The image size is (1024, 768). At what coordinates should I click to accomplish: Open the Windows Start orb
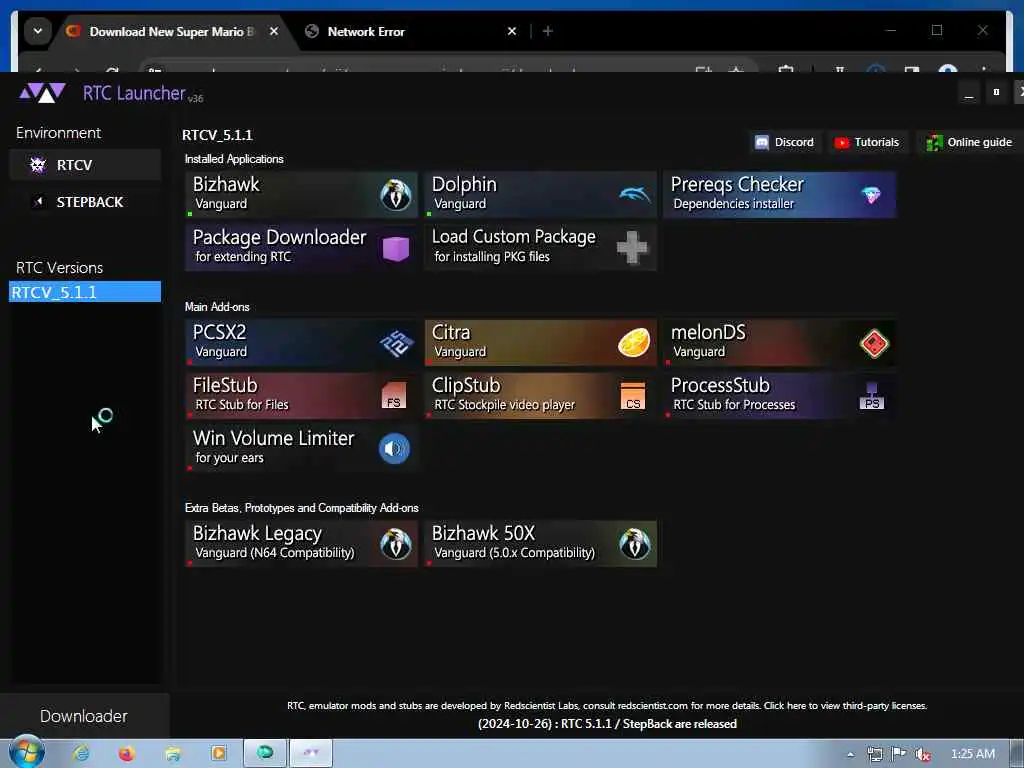(x=27, y=752)
